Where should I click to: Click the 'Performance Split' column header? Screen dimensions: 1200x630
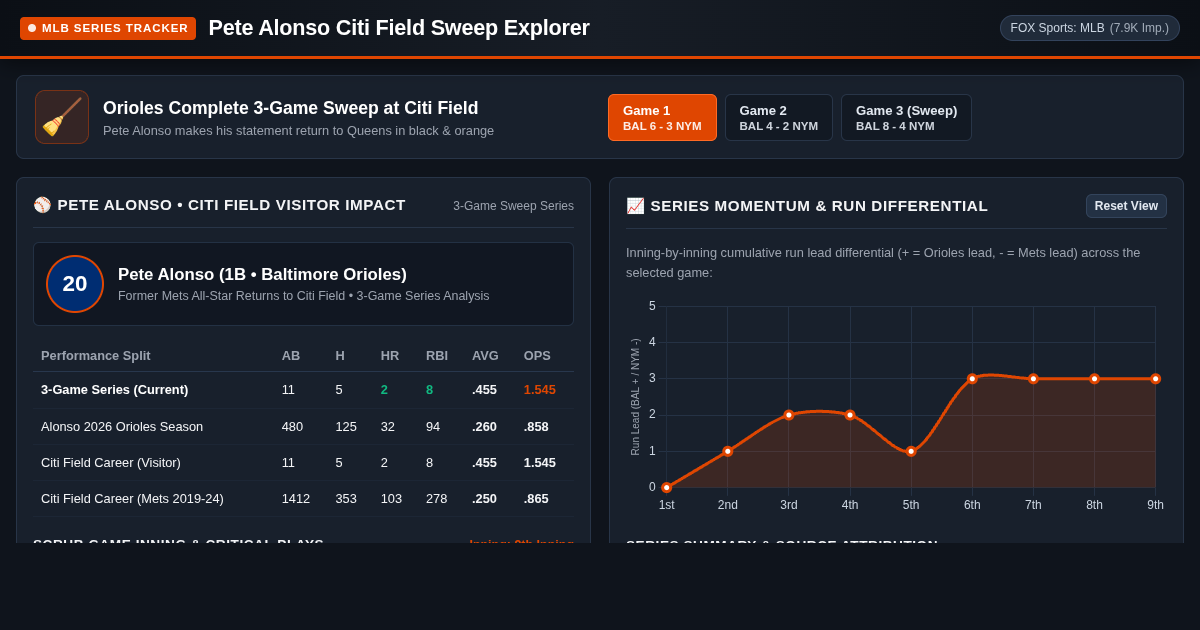(x=96, y=355)
